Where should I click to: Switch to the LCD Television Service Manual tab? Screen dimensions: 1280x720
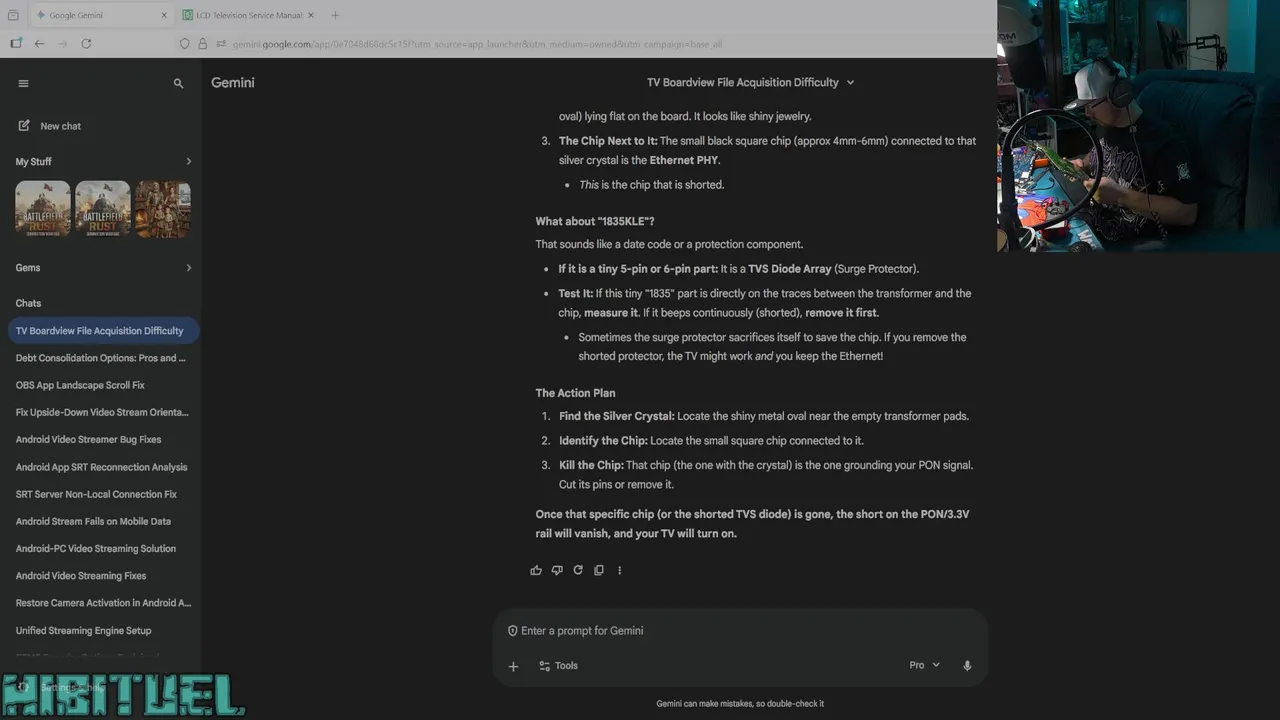click(248, 15)
